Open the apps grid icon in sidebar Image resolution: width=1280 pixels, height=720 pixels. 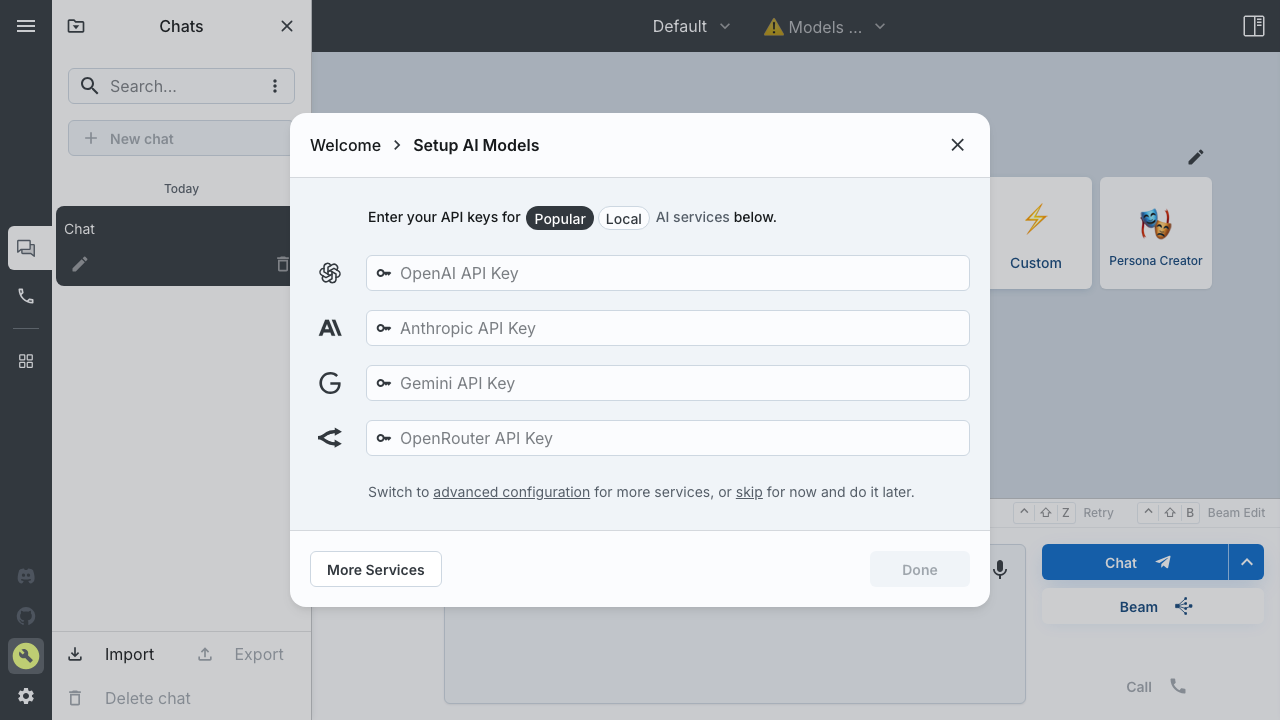tap(26, 361)
